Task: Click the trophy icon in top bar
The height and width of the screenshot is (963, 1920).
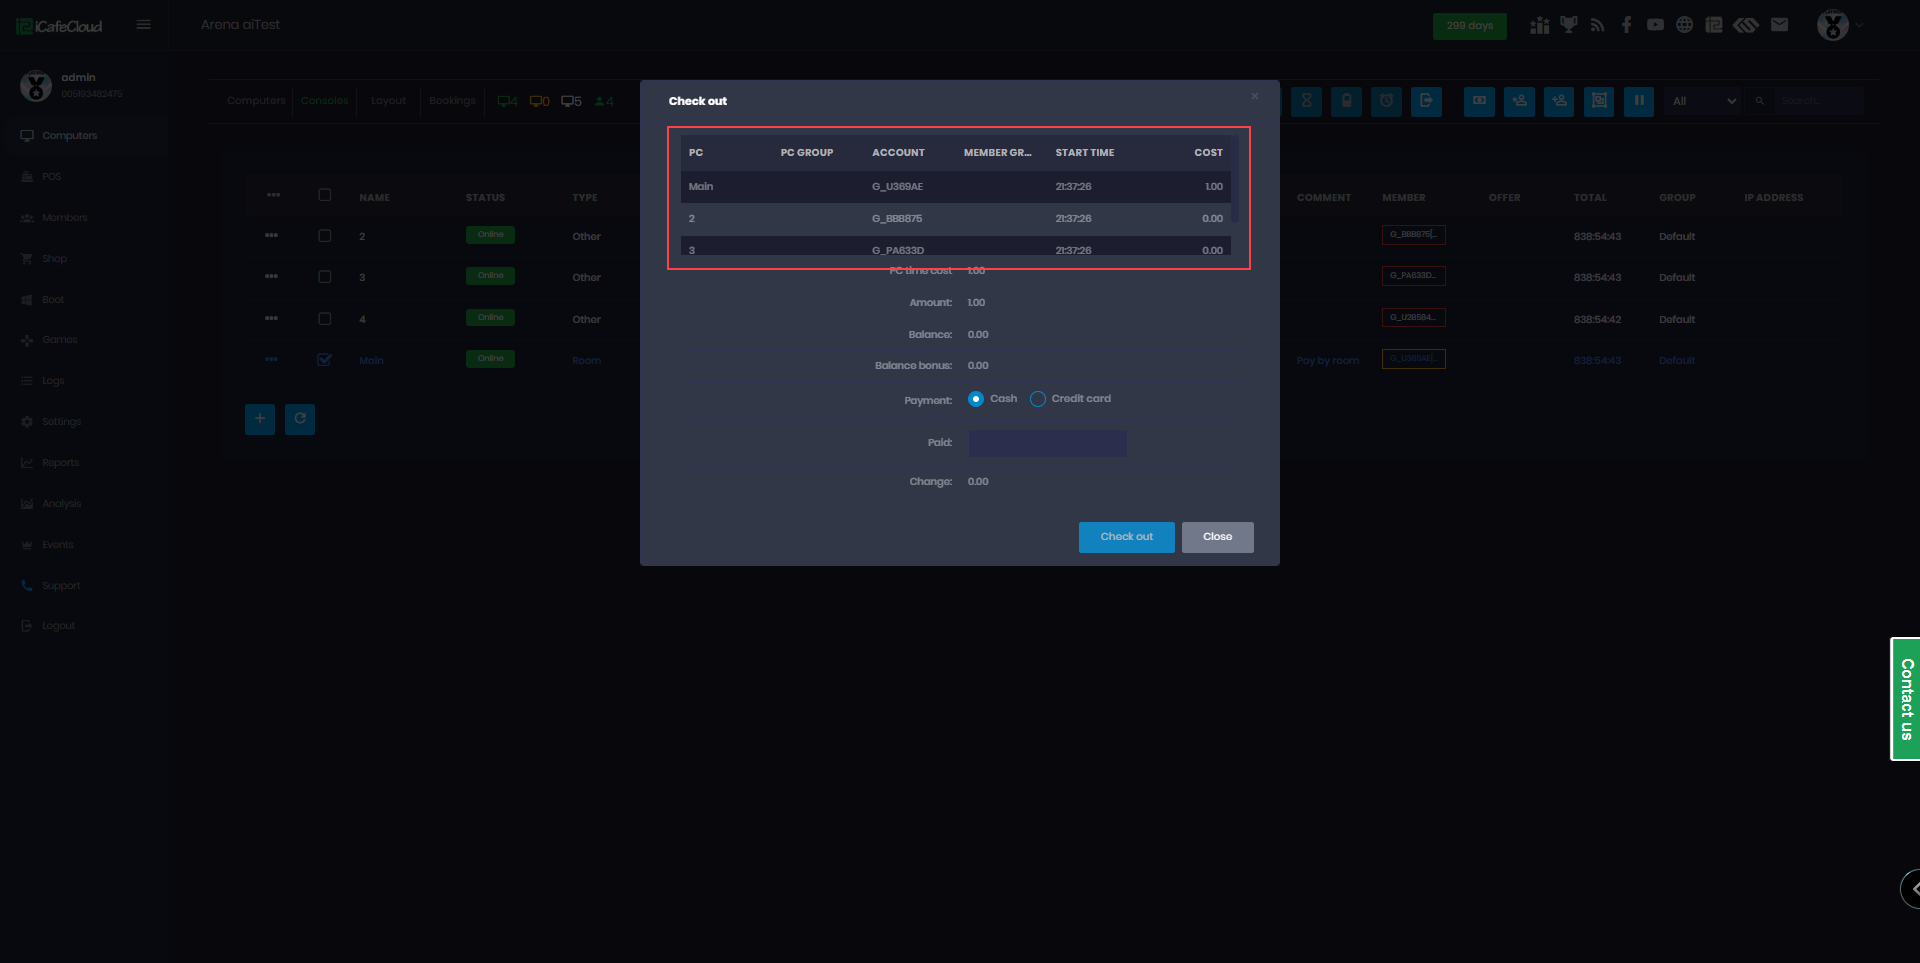Action: (x=1568, y=25)
